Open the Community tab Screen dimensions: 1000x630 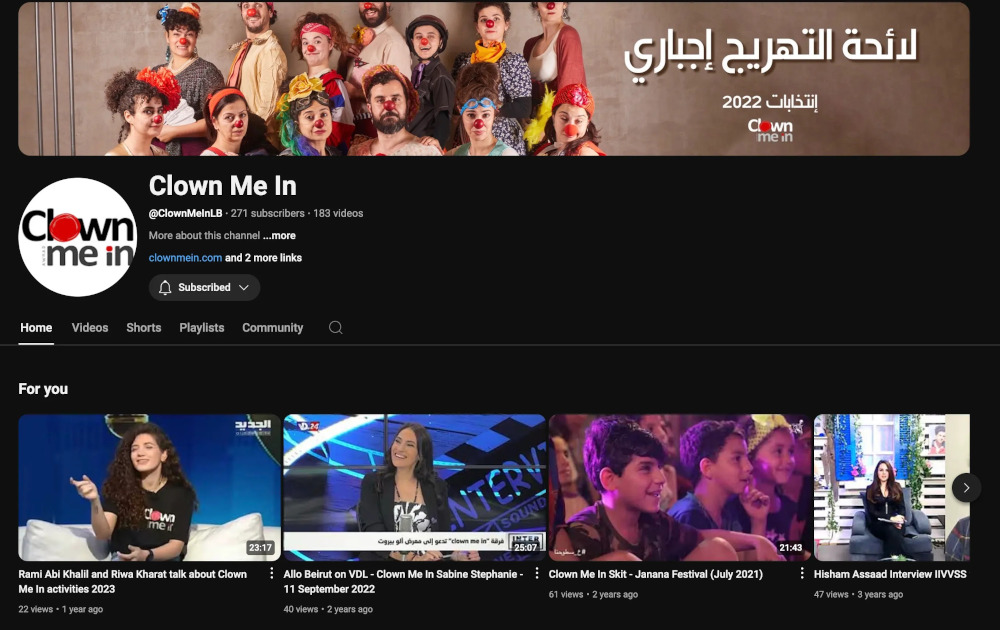272,328
